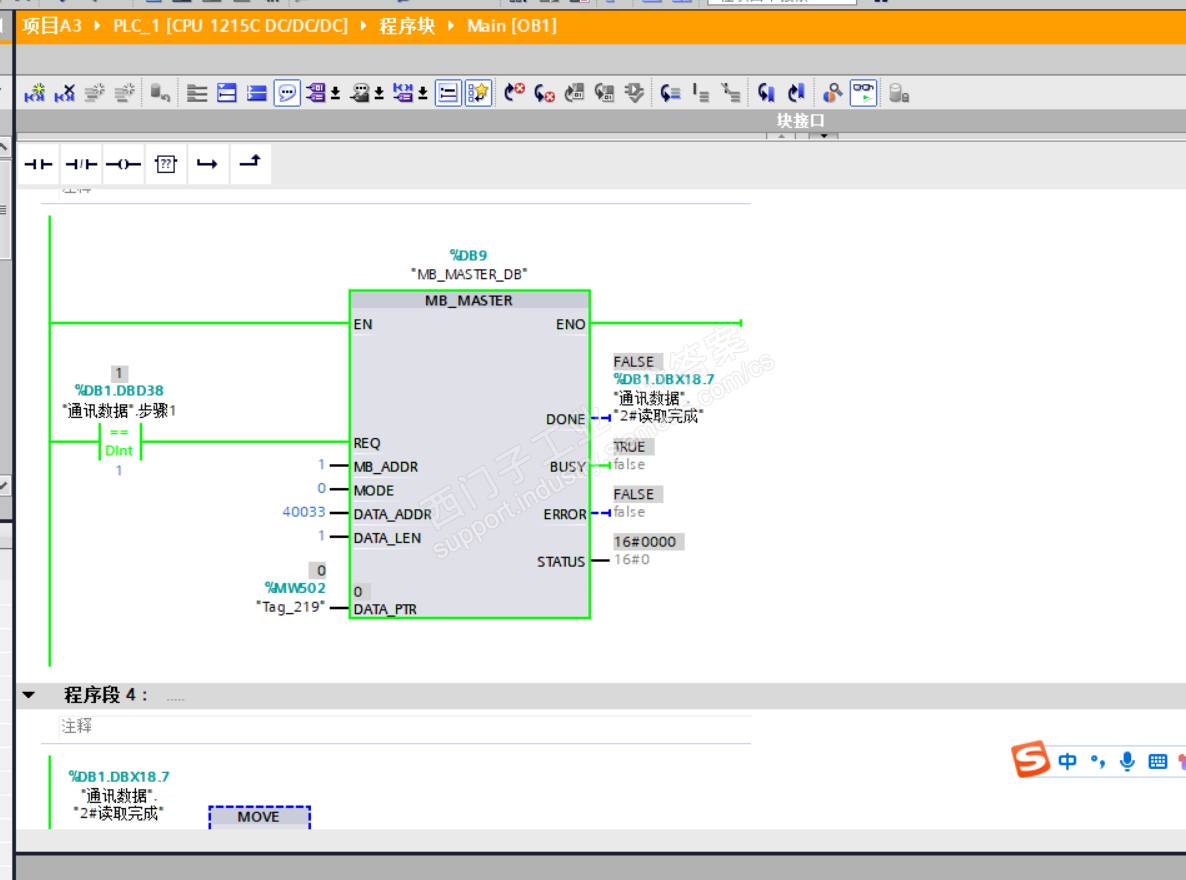This screenshot has height=880, width=1186.
Task: Click the checkmark arrow toolbar icon
Action: tap(635, 93)
